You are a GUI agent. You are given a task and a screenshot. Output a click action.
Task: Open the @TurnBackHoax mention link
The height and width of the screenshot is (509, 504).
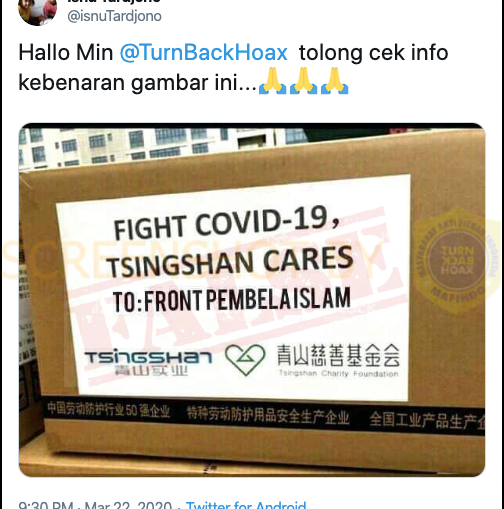pos(203,53)
